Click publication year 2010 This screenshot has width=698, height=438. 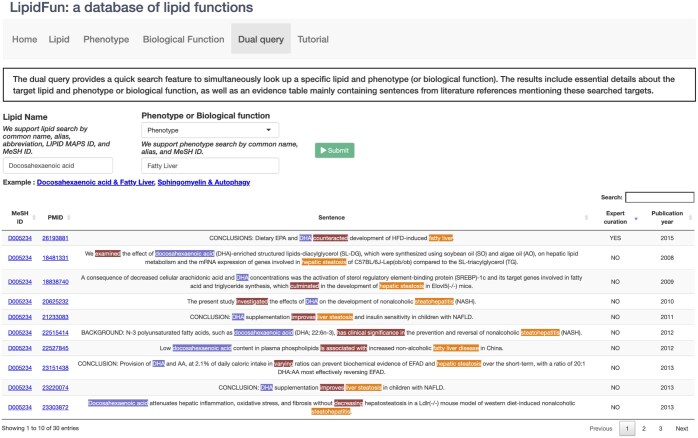point(667,301)
